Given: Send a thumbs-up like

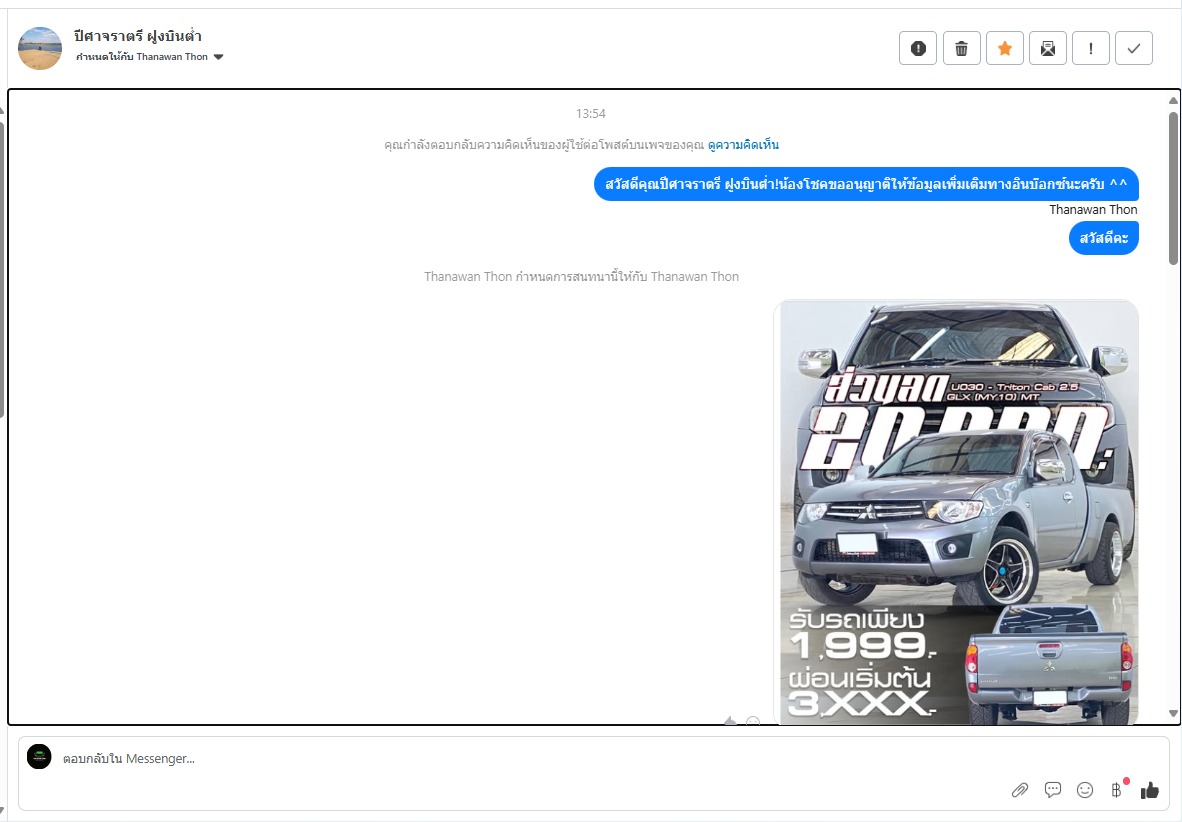Looking at the screenshot, I should (1150, 790).
